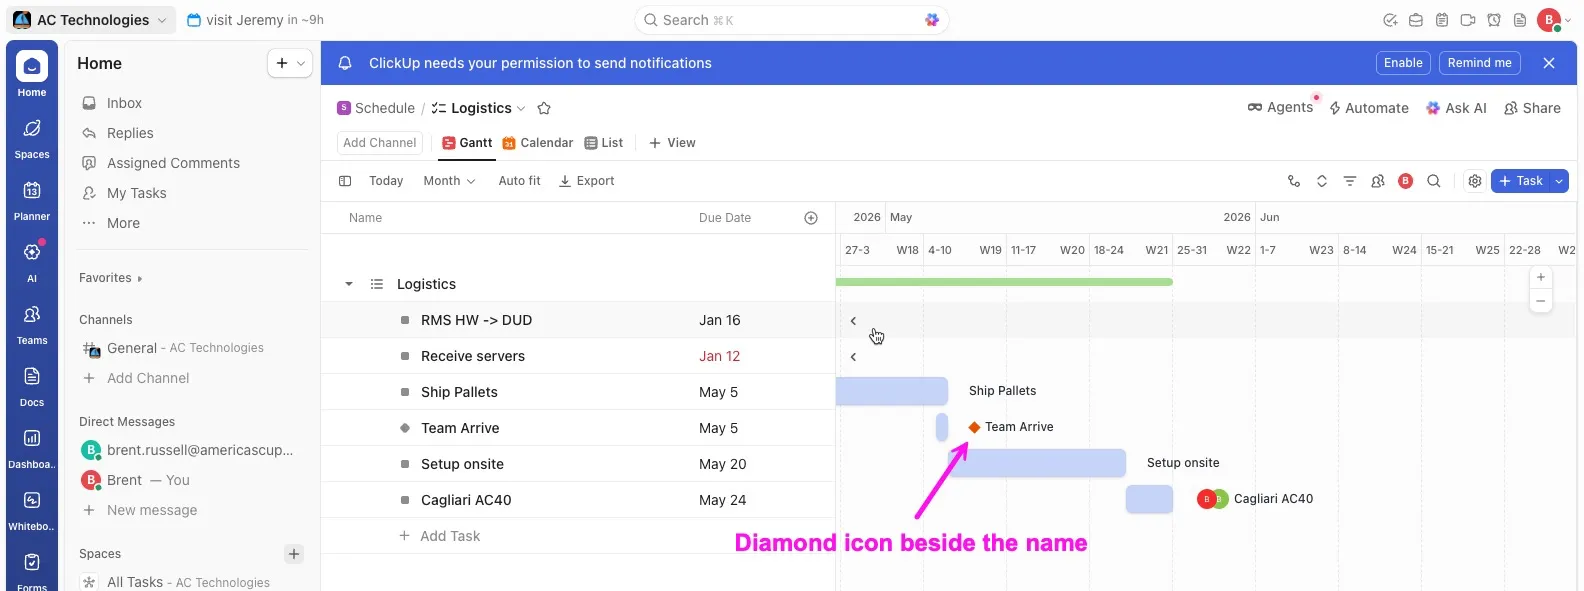Jump left to Receive servers bar arrow
The height and width of the screenshot is (591, 1584).
click(x=853, y=357)
